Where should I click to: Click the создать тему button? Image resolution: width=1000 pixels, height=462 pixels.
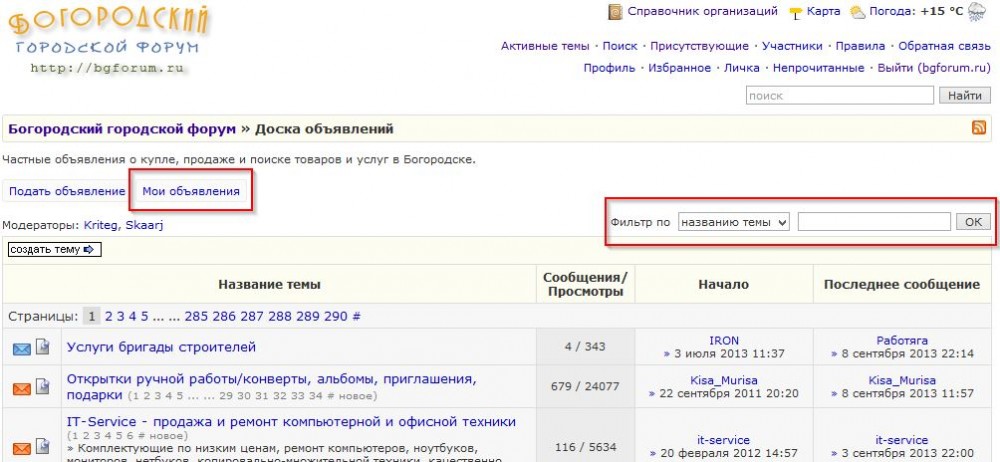click(x=55, y=249)
